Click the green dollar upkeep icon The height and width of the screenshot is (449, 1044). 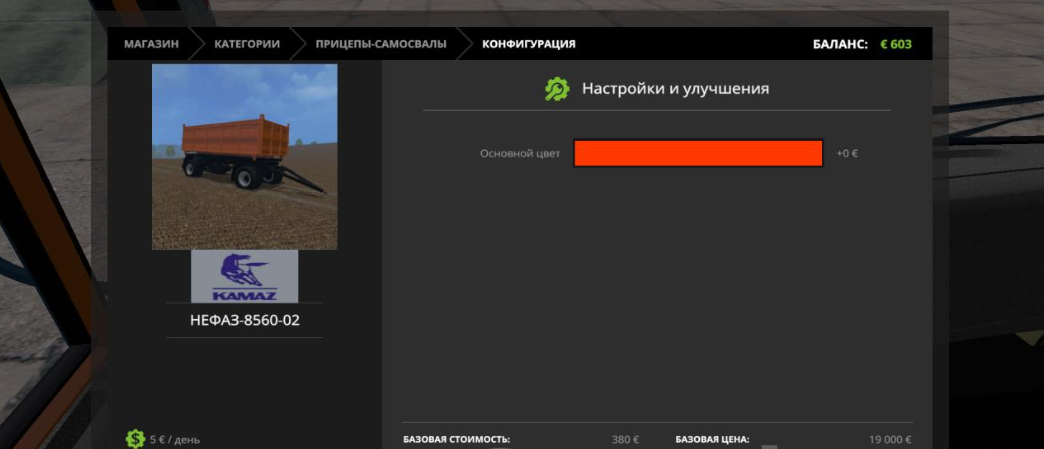135,438
